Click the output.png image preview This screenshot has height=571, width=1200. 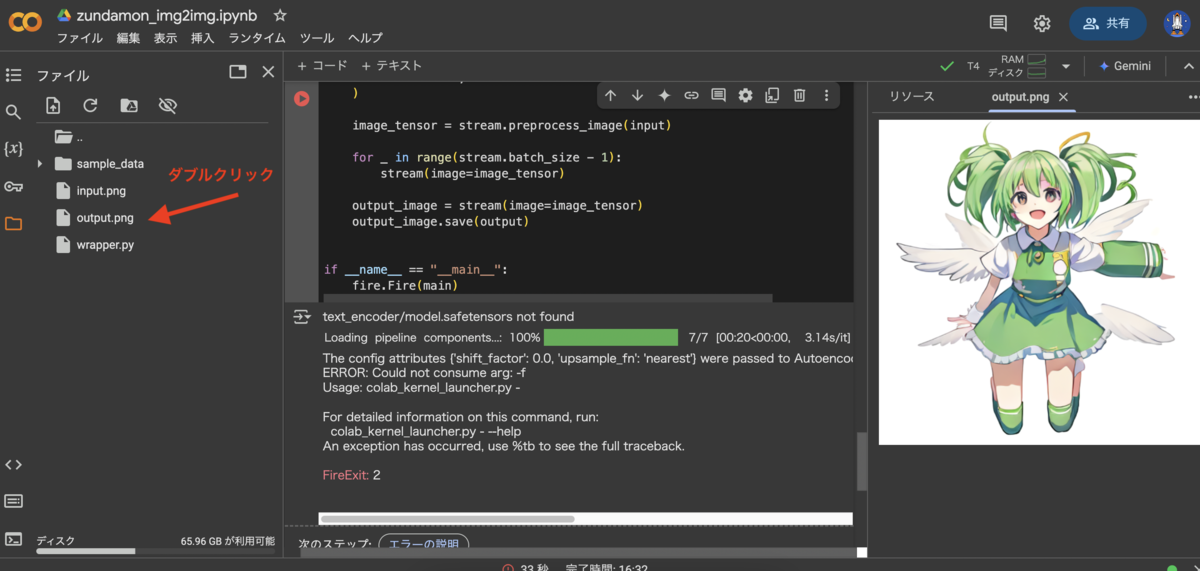click(1039, 282)
